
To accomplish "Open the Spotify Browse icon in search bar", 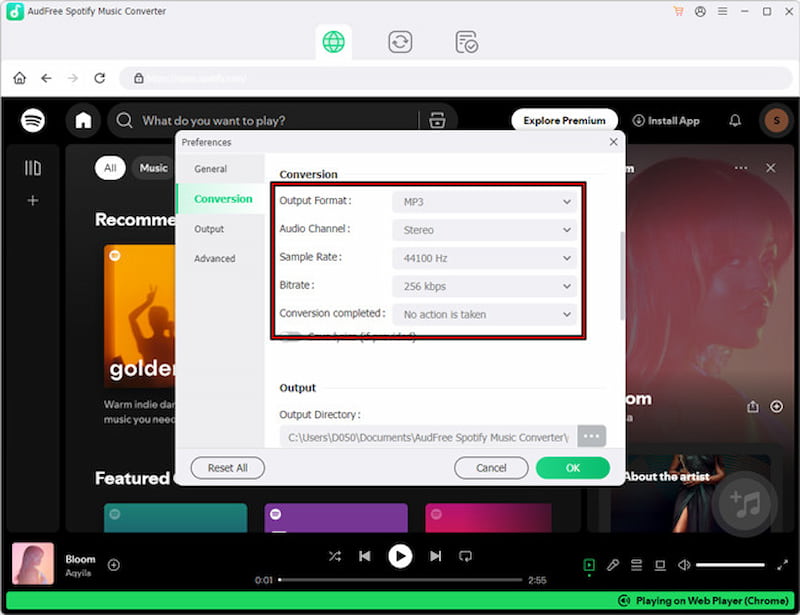I will pyautogui.click(x=437, y=120).
